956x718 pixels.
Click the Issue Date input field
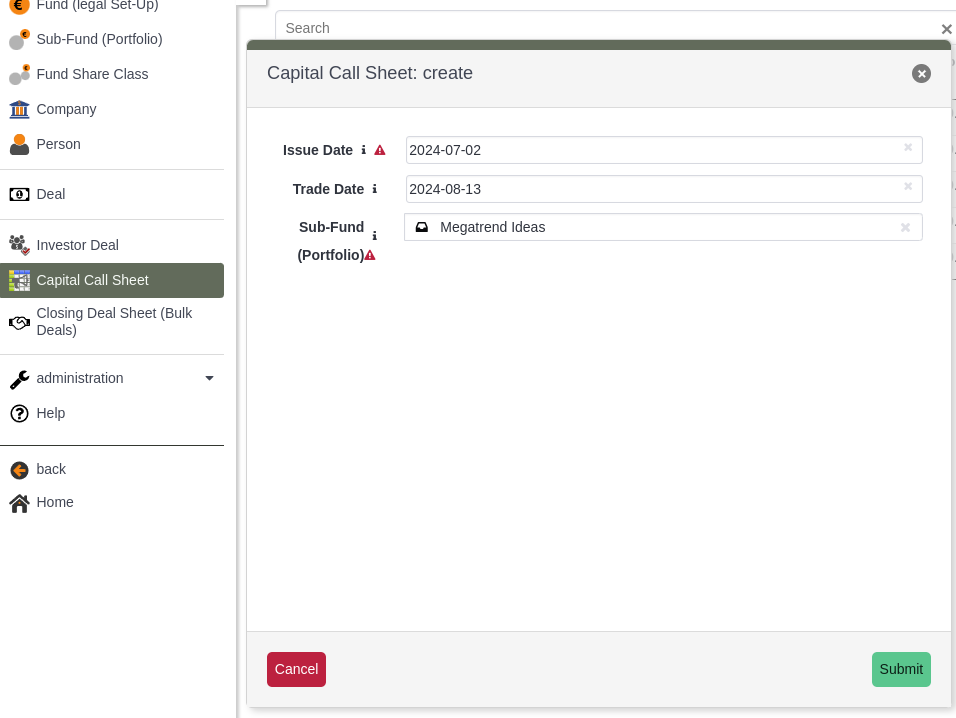click(650, 150)
